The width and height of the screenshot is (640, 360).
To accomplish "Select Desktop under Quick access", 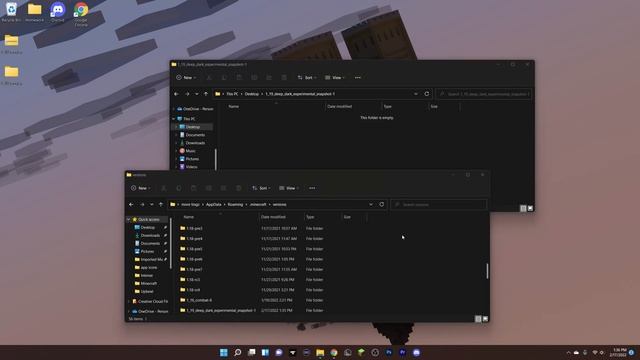I will [x=148, y=227].
